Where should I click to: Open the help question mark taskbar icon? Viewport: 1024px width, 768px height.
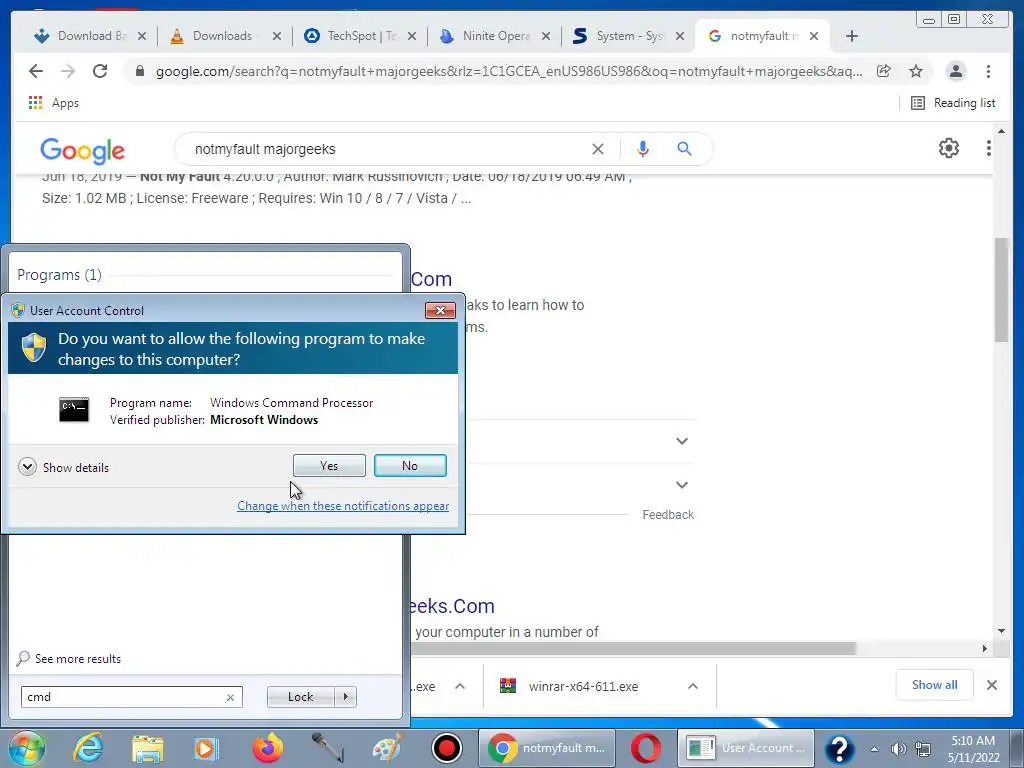(x=840, y=748)
